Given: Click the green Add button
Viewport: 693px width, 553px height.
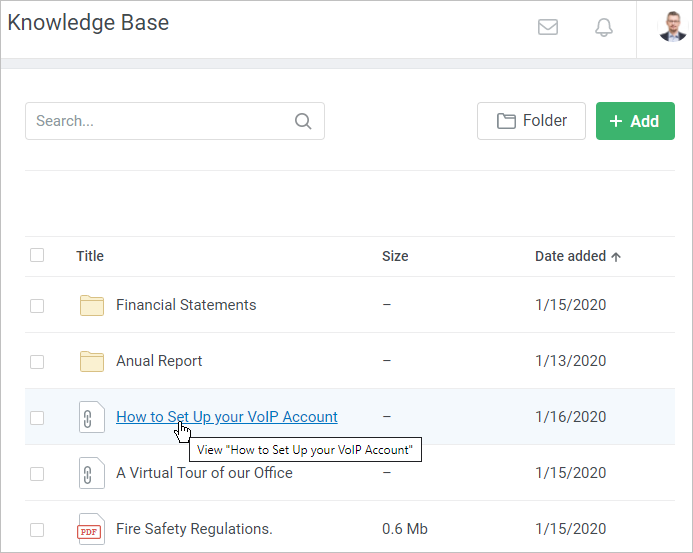Looking at the screenshot, I should pyautogui.click(x=635, y=121).
